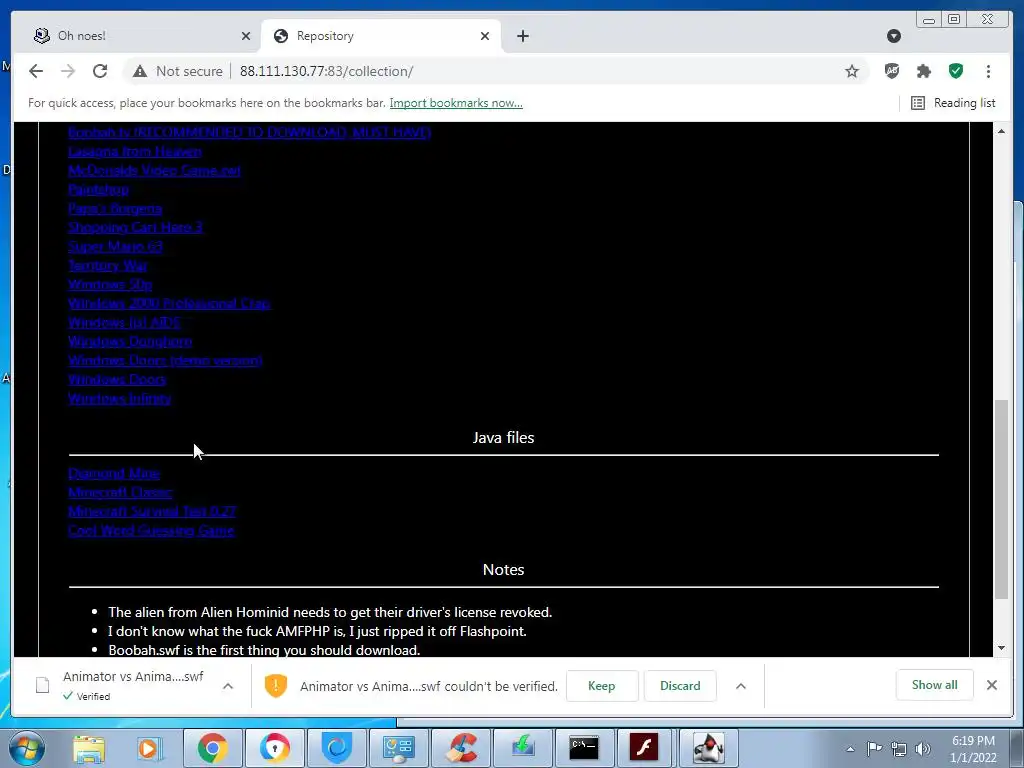Image resolution: width=1024 pixels, height=768 pixels.
Task: Open the Paintshop link
Action: 99,189
